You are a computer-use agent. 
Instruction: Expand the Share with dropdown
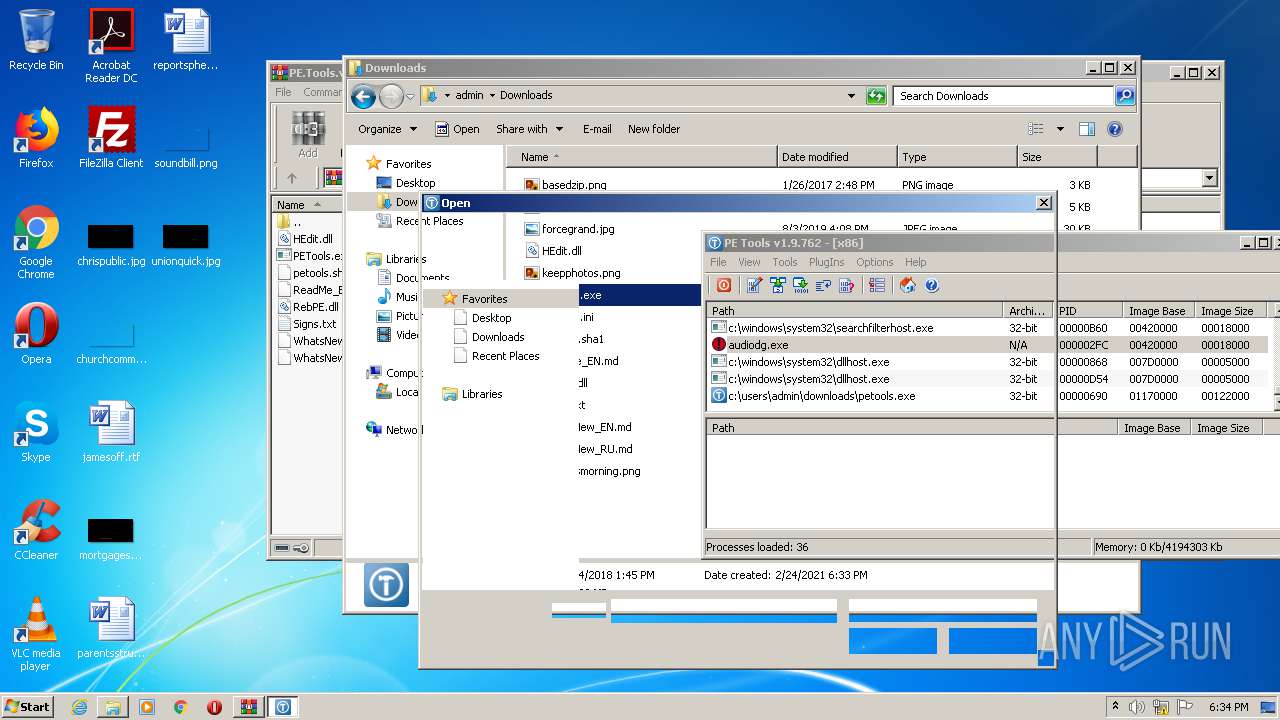529,129
